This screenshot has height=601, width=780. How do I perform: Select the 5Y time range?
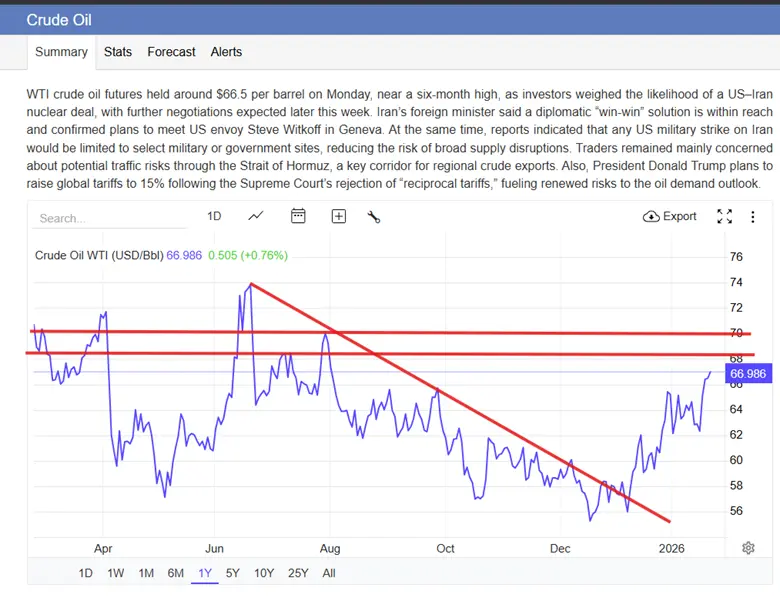point(233,573)
